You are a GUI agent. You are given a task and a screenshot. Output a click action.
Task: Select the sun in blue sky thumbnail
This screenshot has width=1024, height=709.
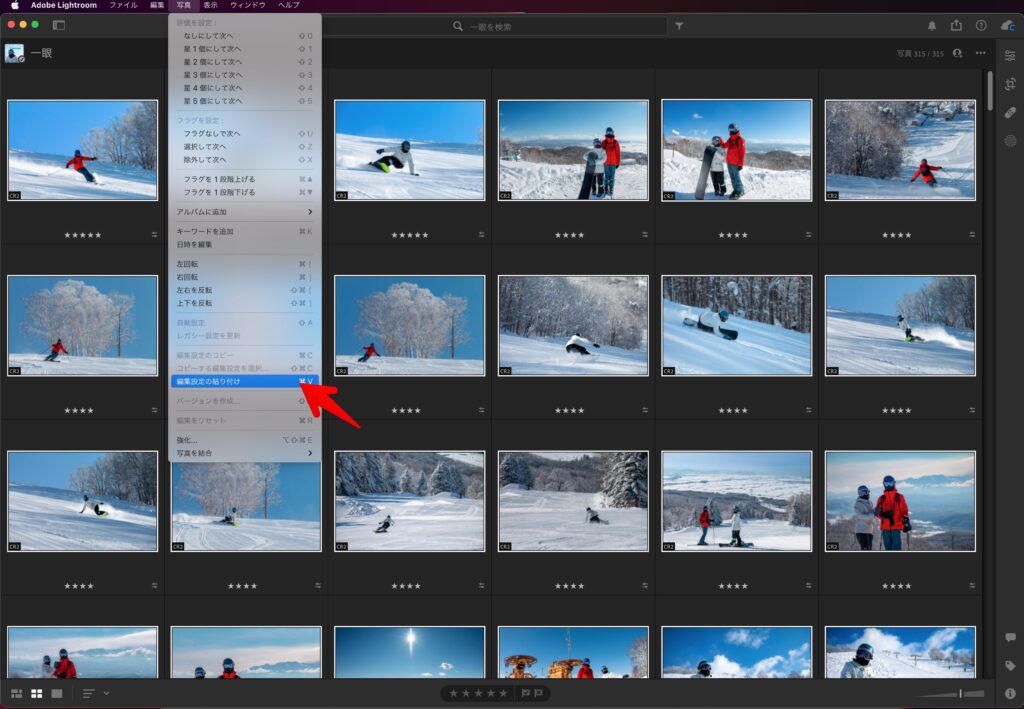click(409, 652)
